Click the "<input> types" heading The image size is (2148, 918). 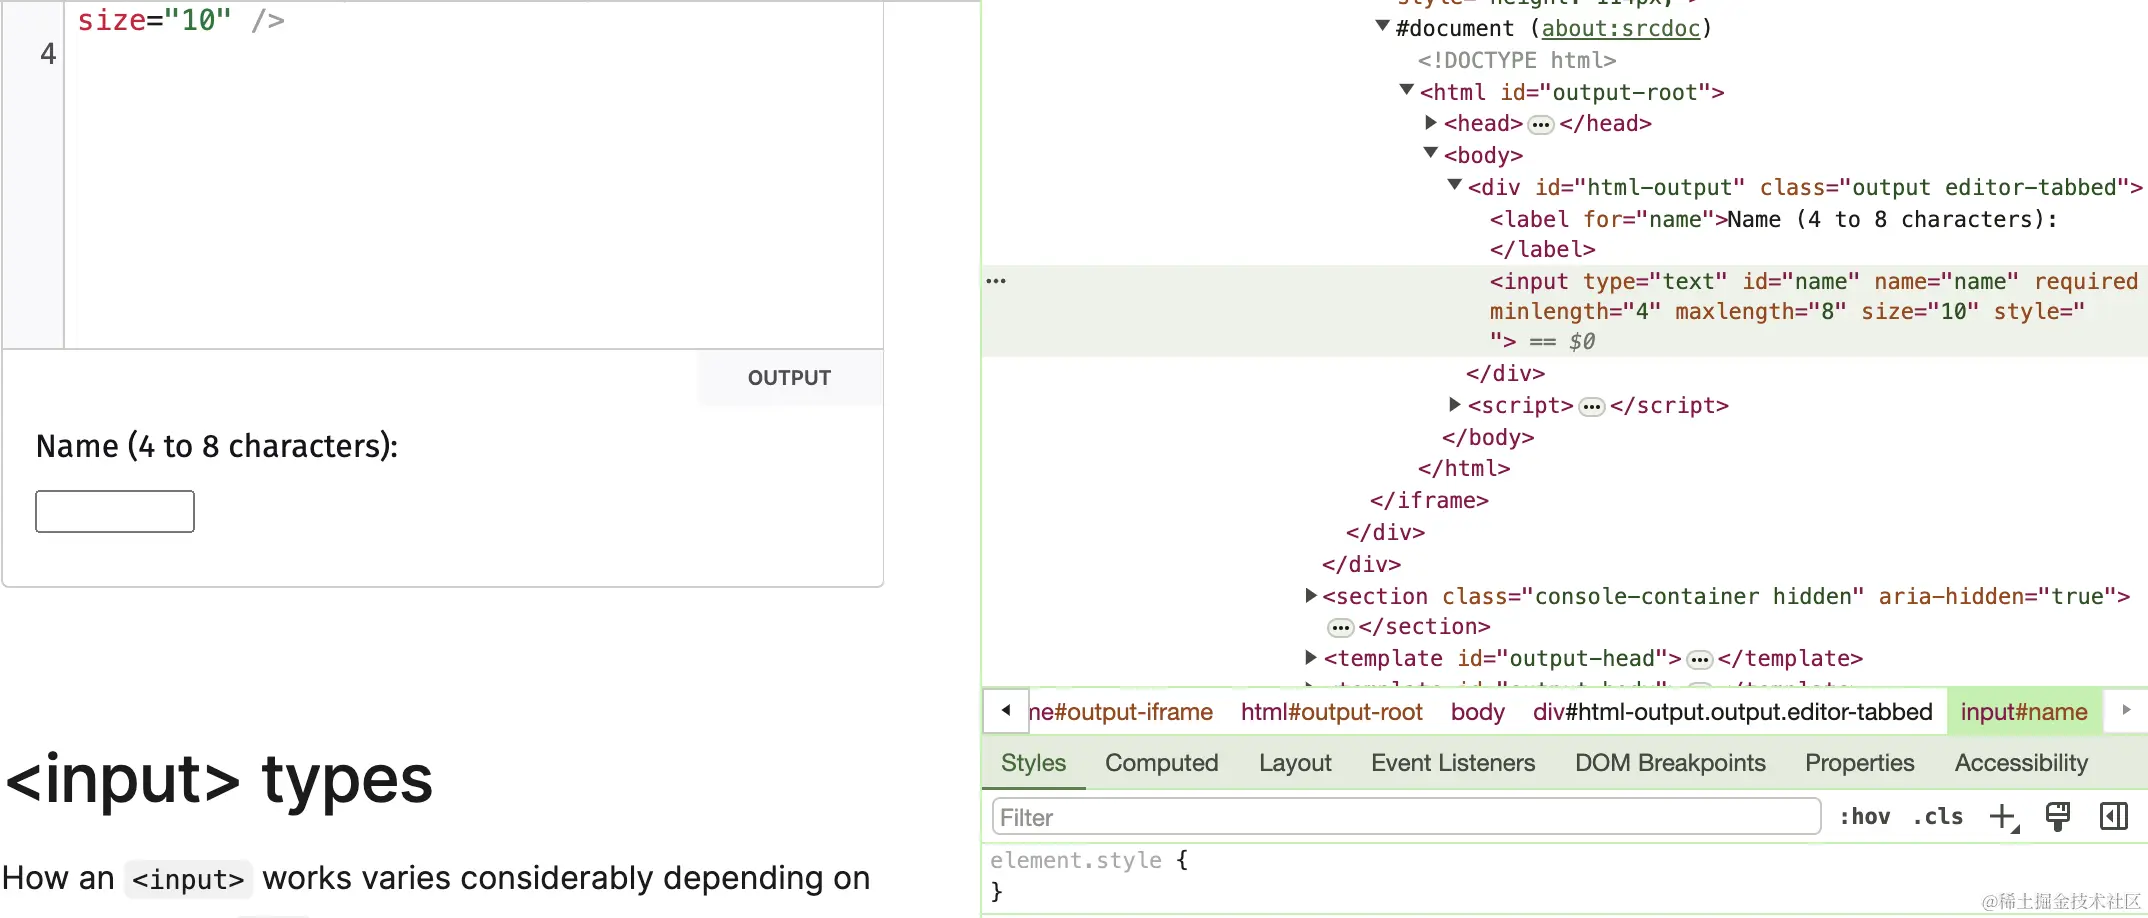(219, 780)
